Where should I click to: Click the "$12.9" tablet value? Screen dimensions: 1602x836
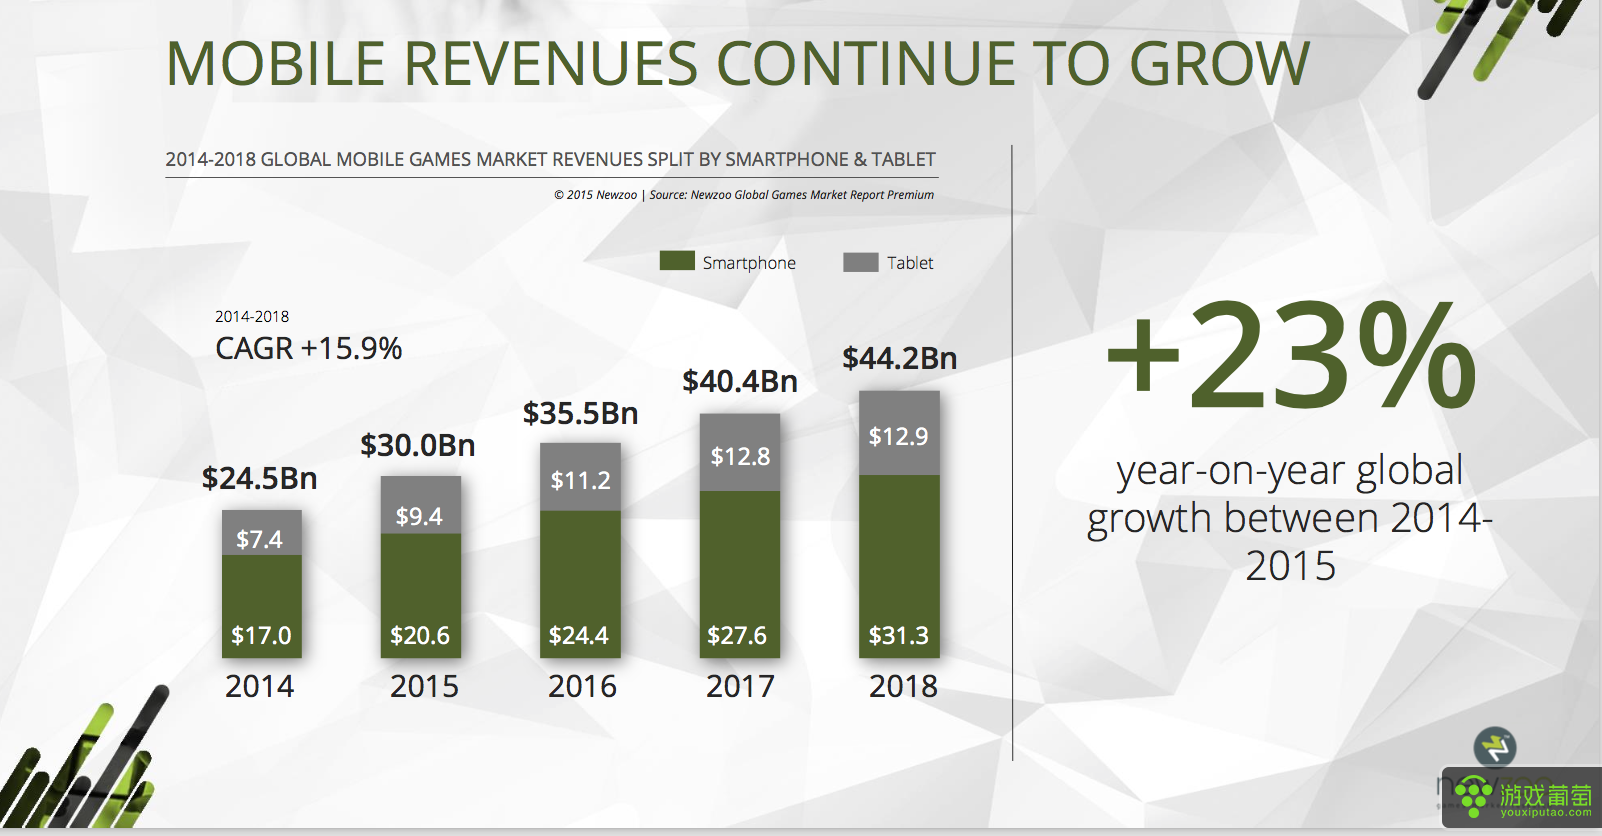899,437
